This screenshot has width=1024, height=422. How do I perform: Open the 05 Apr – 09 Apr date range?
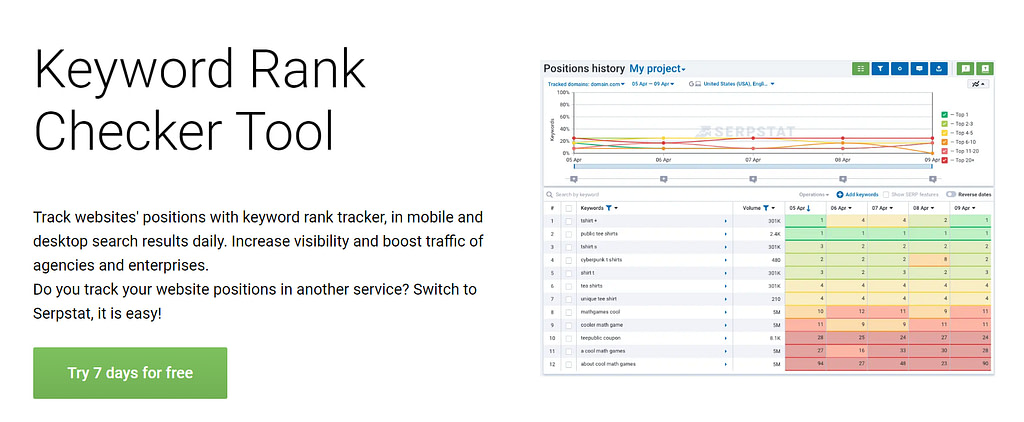click(653, 84)
